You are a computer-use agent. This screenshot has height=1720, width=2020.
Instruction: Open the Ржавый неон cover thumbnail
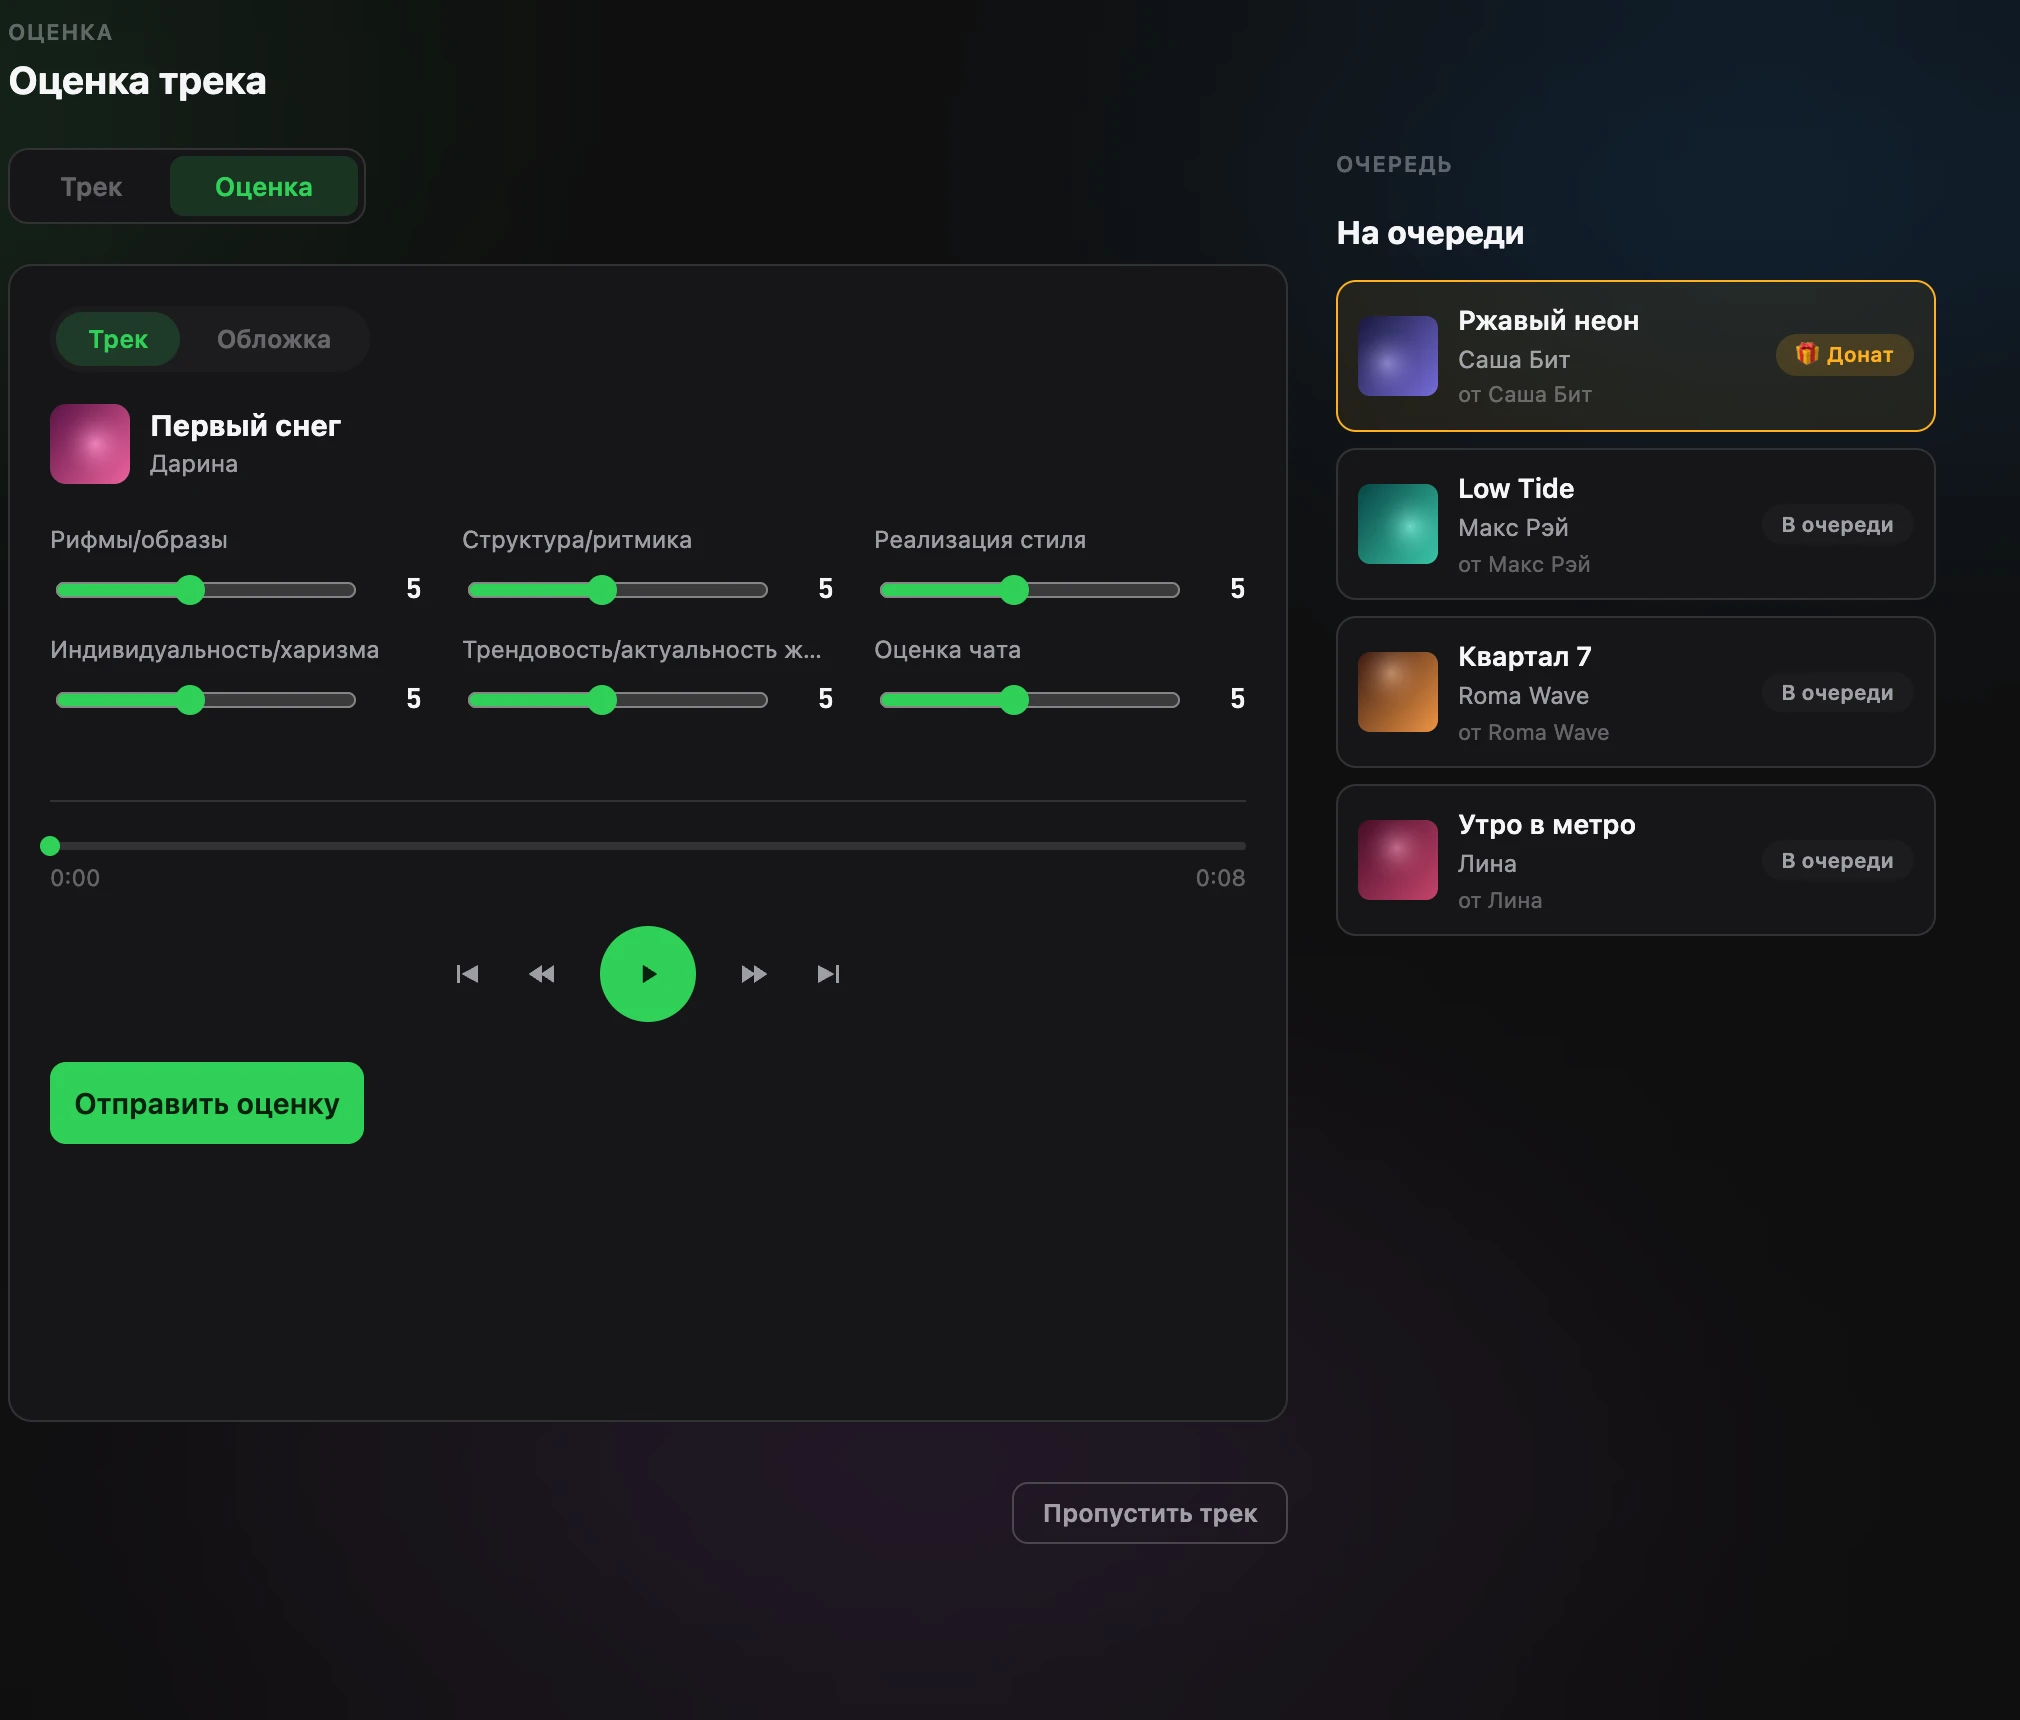click(x=1398, y=356)
